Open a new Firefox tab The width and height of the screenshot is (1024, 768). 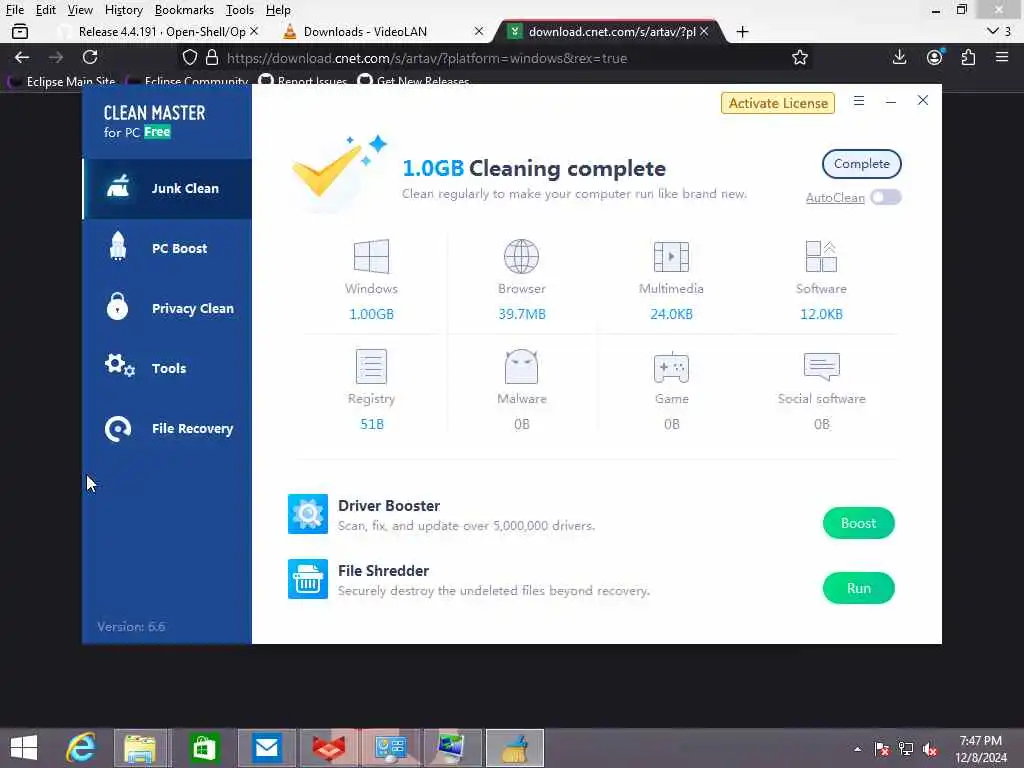tap(742, 31)
